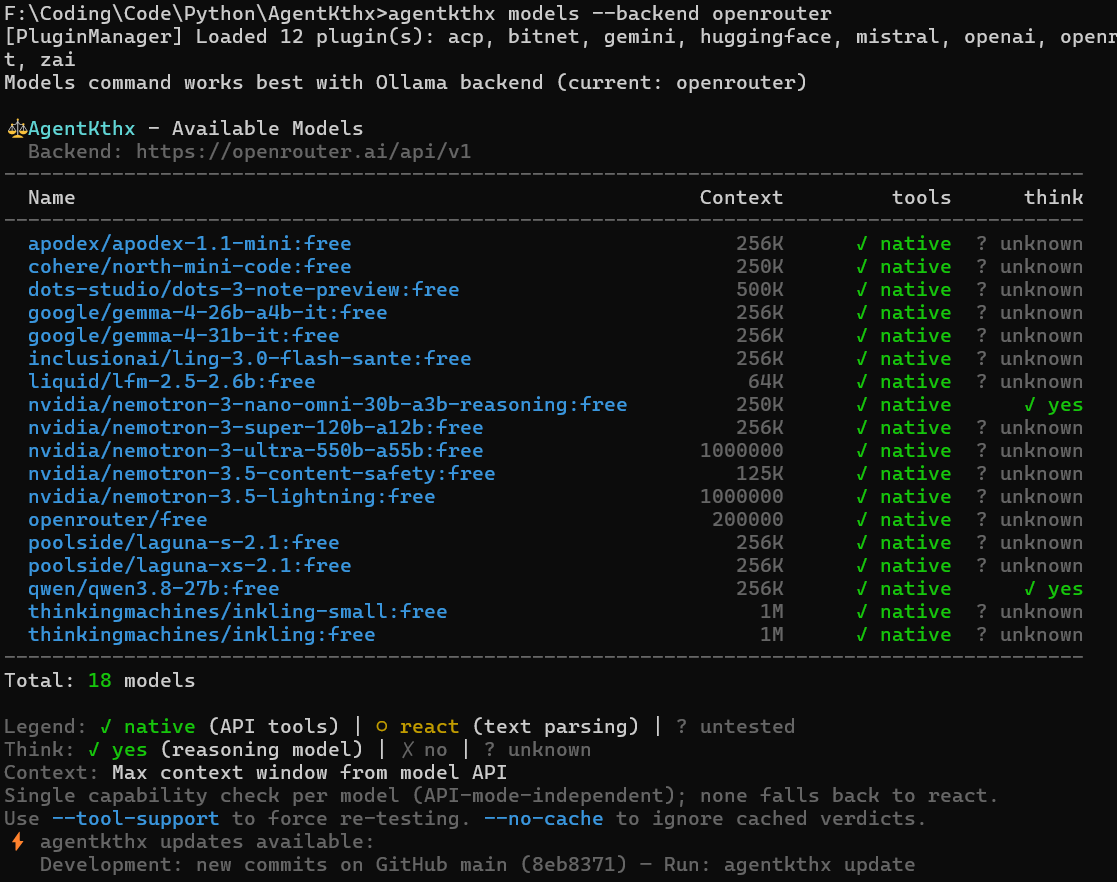Select model poolside/laguna-xs-2.1:free
This screenshot has height=882, width=1117.
pyautogui.click(x=189, y=565)
